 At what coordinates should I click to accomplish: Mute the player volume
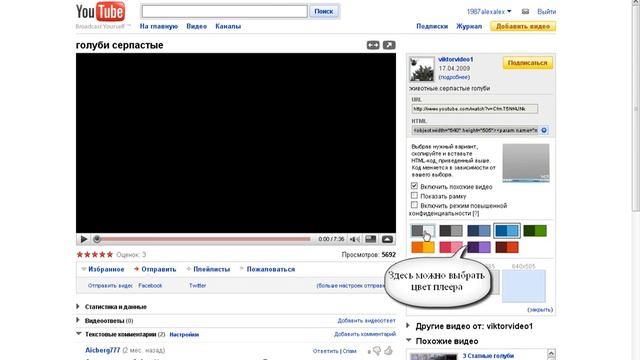pos(355,239)
